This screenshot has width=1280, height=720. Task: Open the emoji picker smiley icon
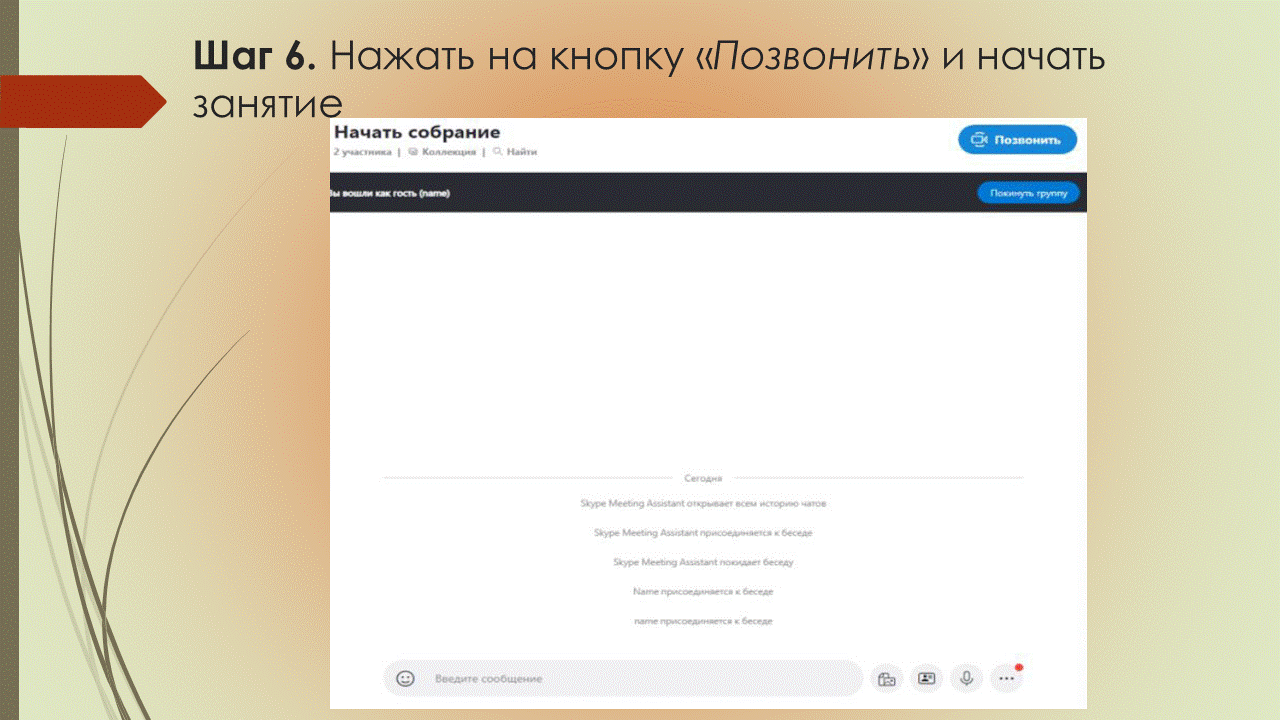(x=405, y=678)
